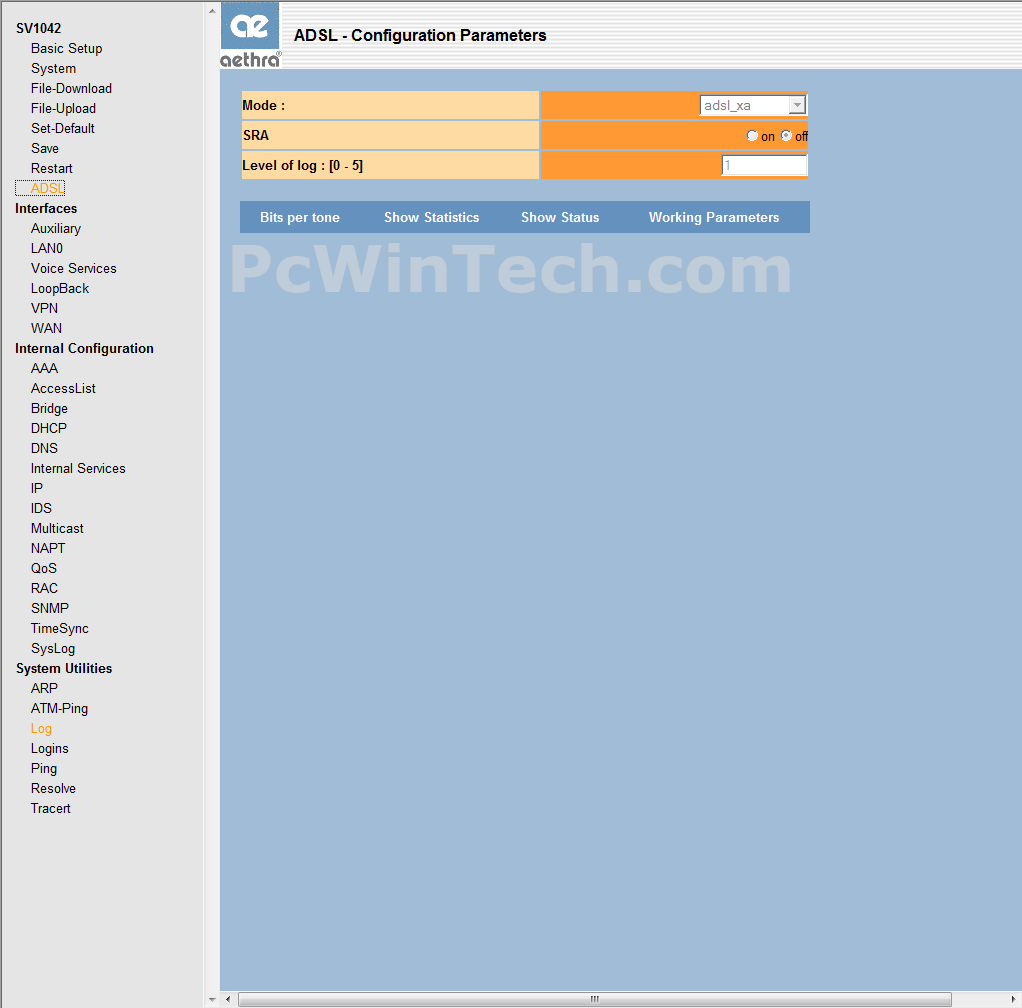Open the DHCP configuration link
Viewport: 1022px width, 1008px height.
pyautogui.click(x=49, y=428)
